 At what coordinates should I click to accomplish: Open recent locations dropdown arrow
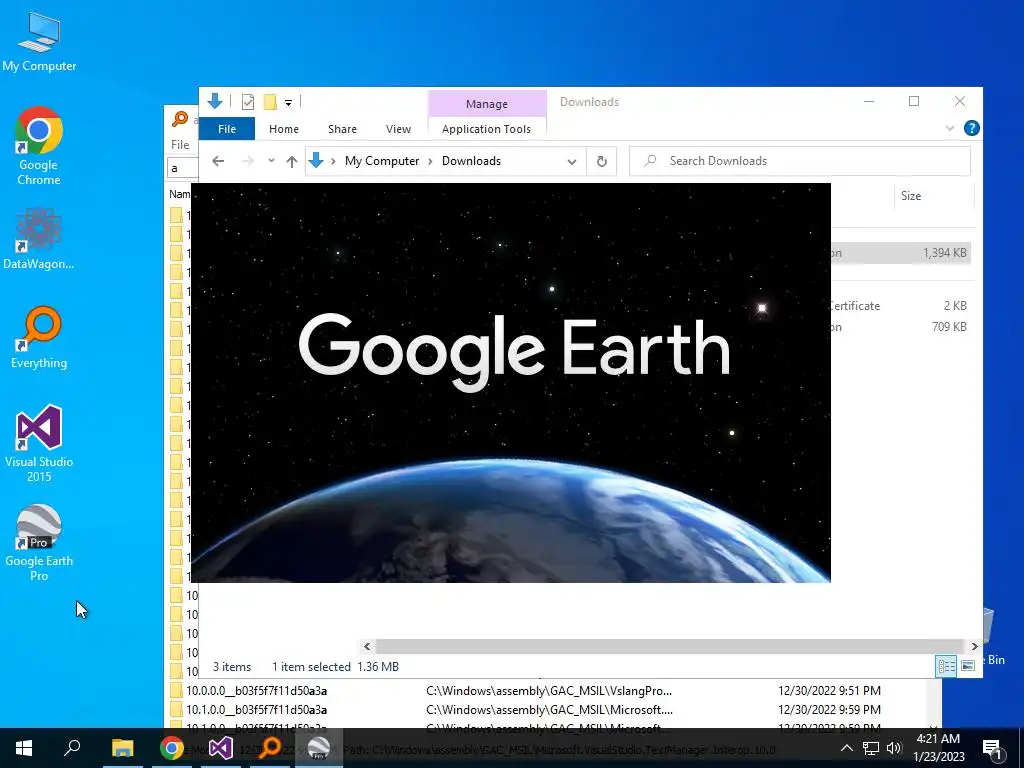(x=271, y=161)
